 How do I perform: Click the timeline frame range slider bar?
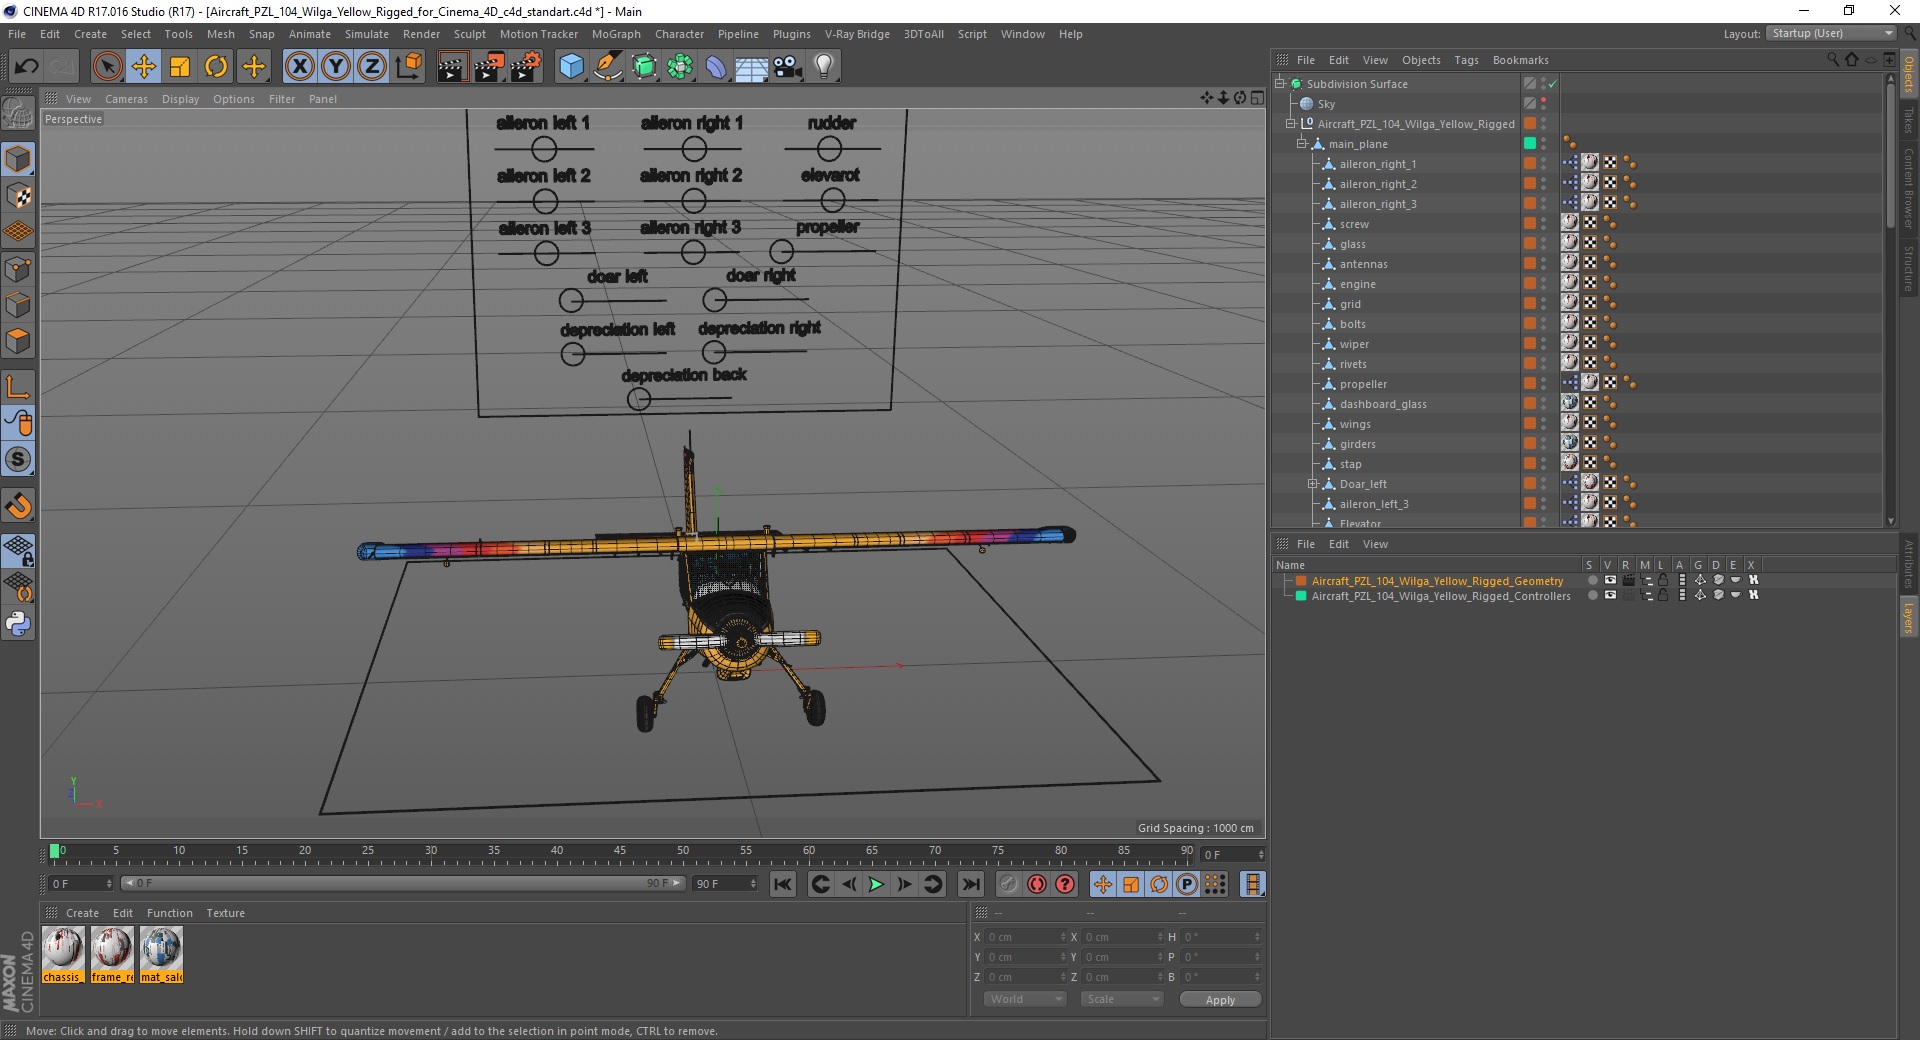[402, 883]
